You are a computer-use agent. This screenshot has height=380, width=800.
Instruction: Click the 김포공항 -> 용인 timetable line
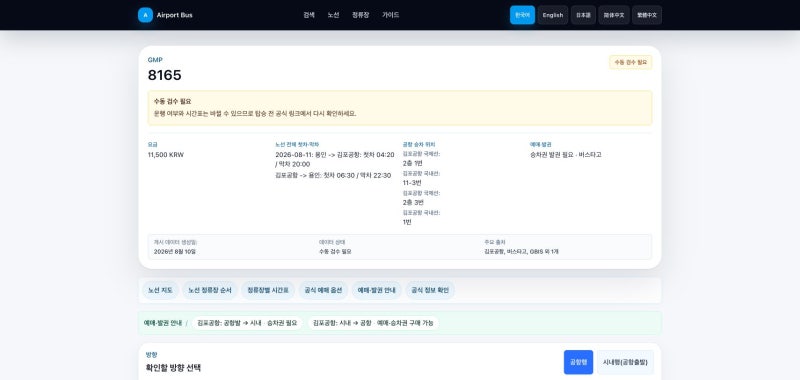[333, 175]
